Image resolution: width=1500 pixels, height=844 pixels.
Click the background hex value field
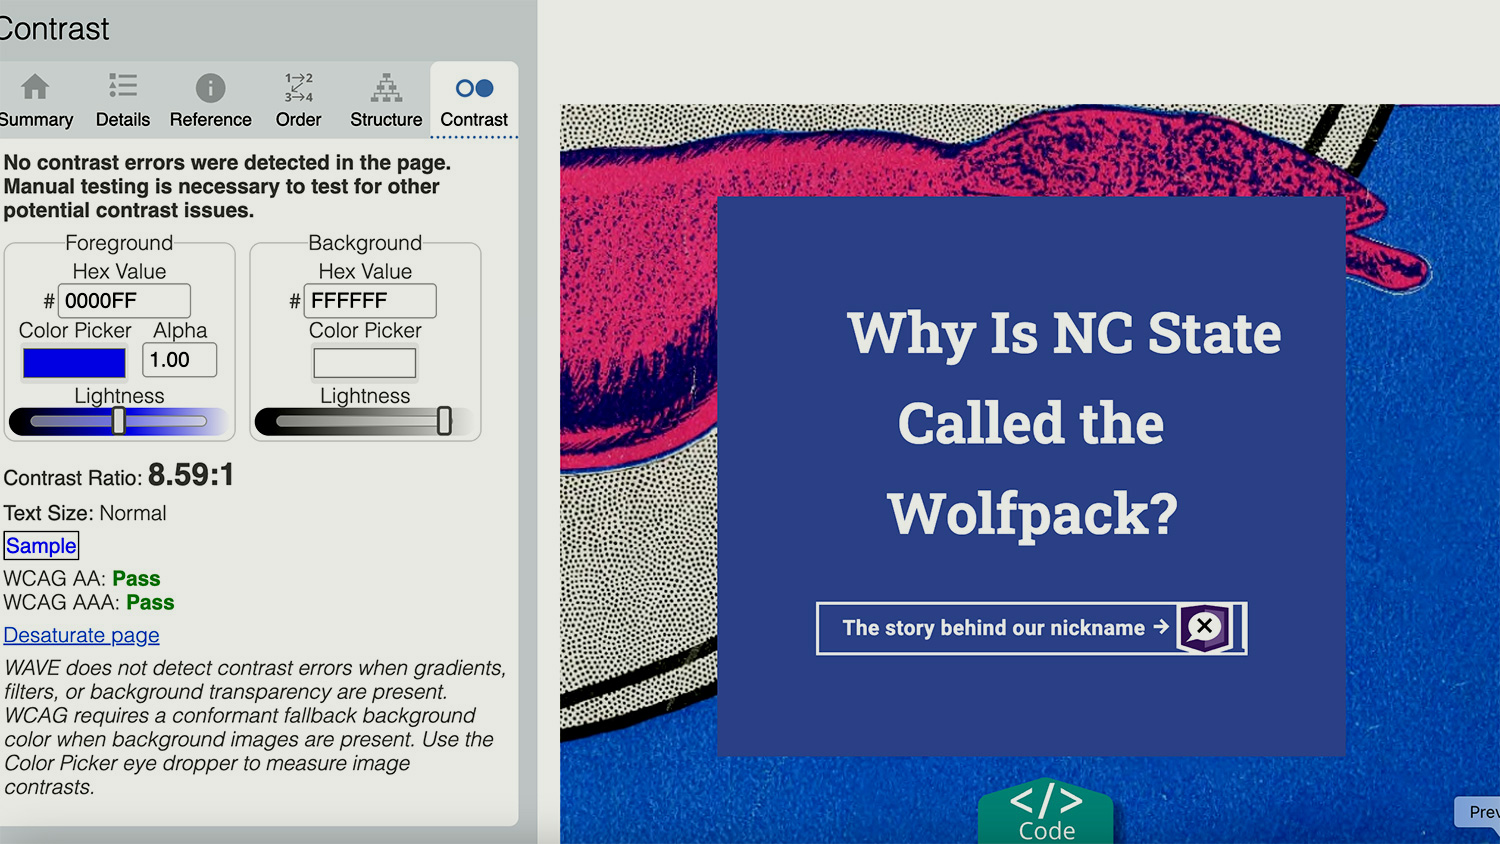(370, 301)
